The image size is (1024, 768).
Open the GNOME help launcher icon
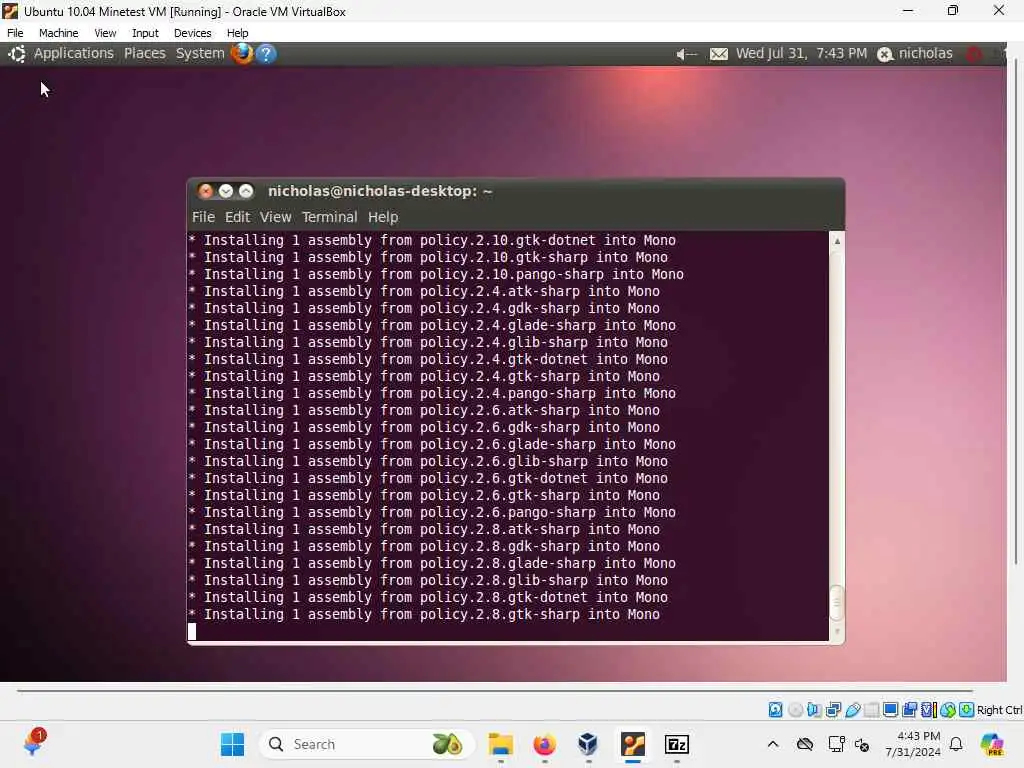click(x=266, y=54)
